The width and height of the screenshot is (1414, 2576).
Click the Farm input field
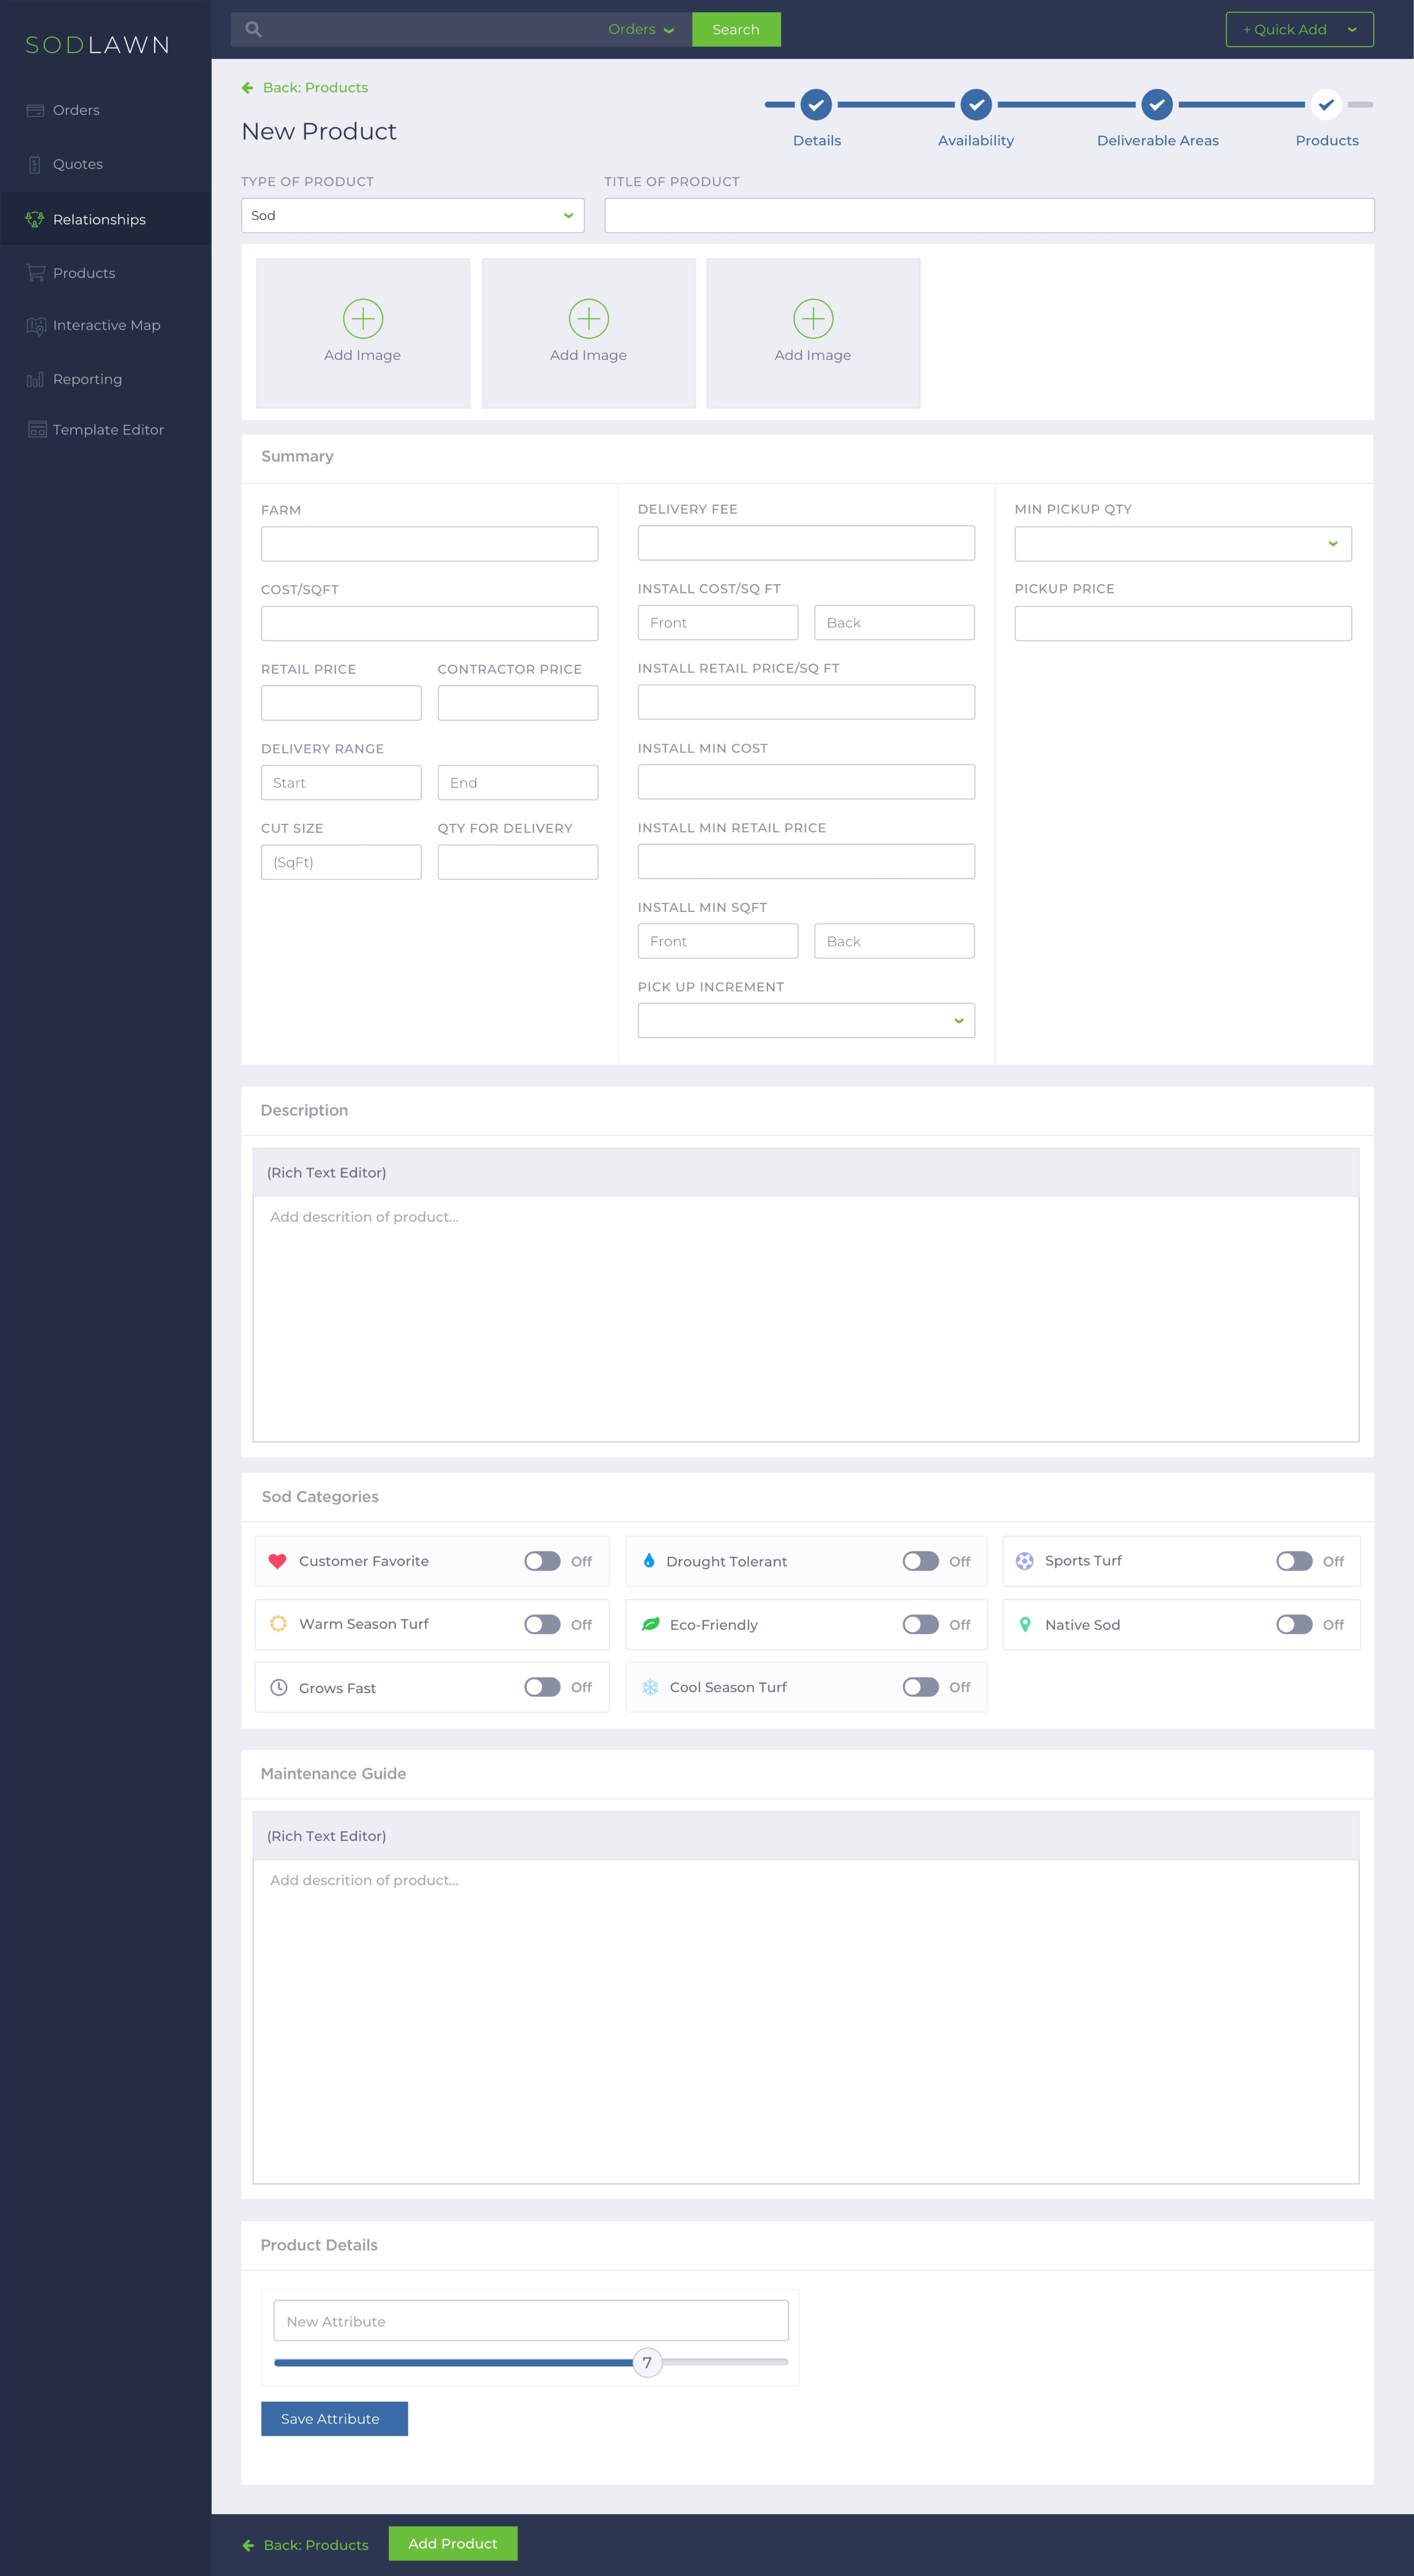tap(429, 544)
